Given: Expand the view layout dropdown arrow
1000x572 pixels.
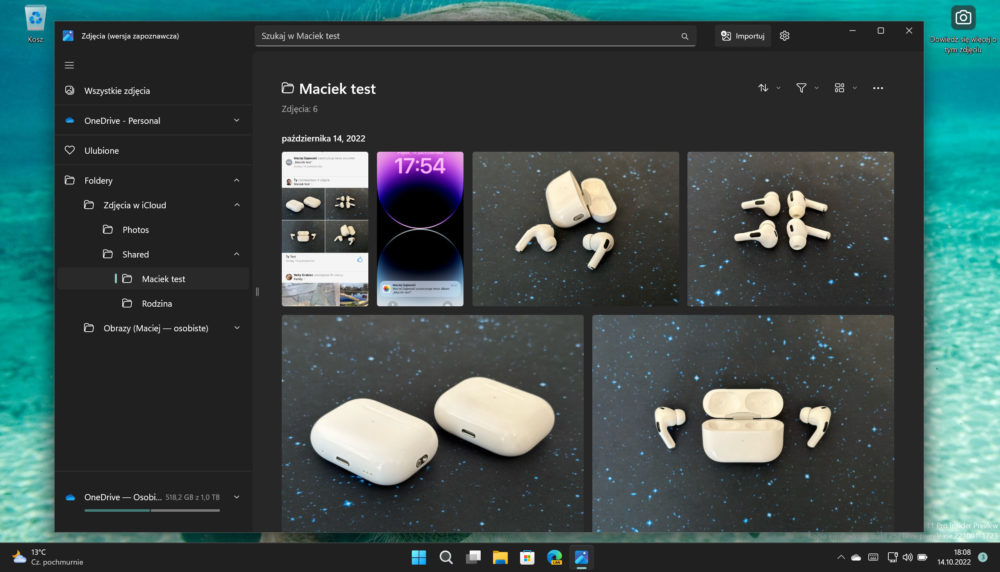Looking at the screenshot, I should [855, 89].
